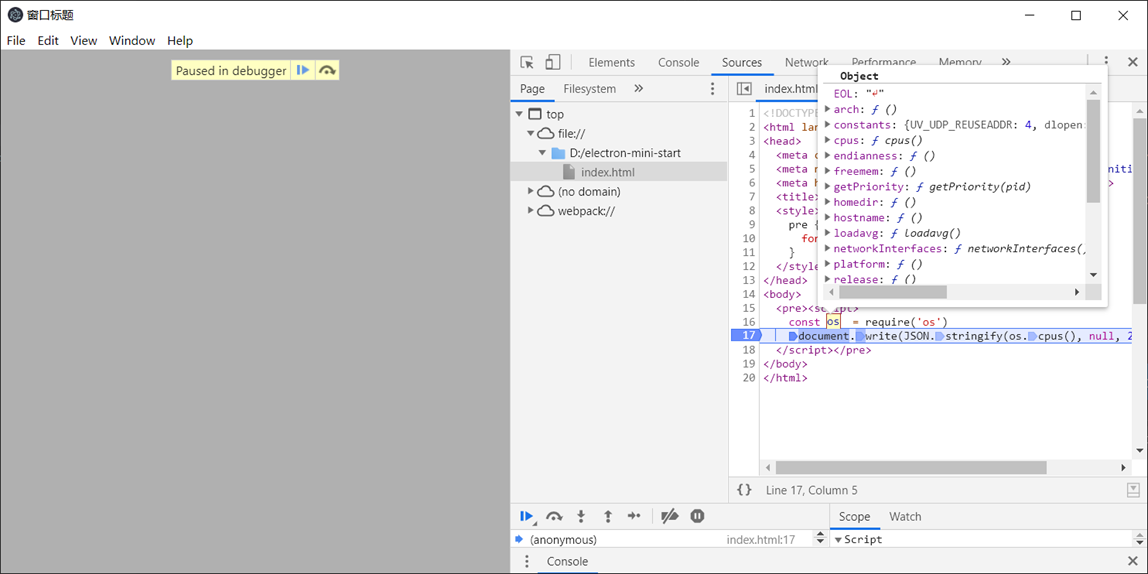Open index.html:17 source link
The height and width of the screenshot is (574, 1148).
760,540
